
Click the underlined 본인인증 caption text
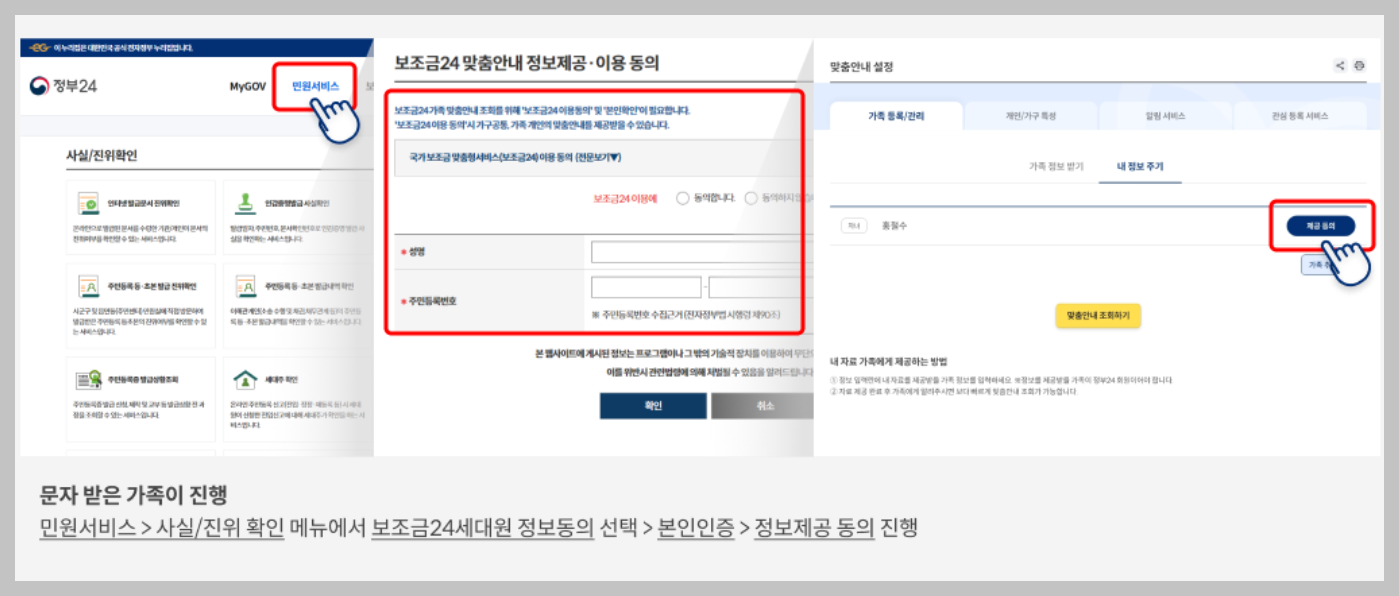696,528
